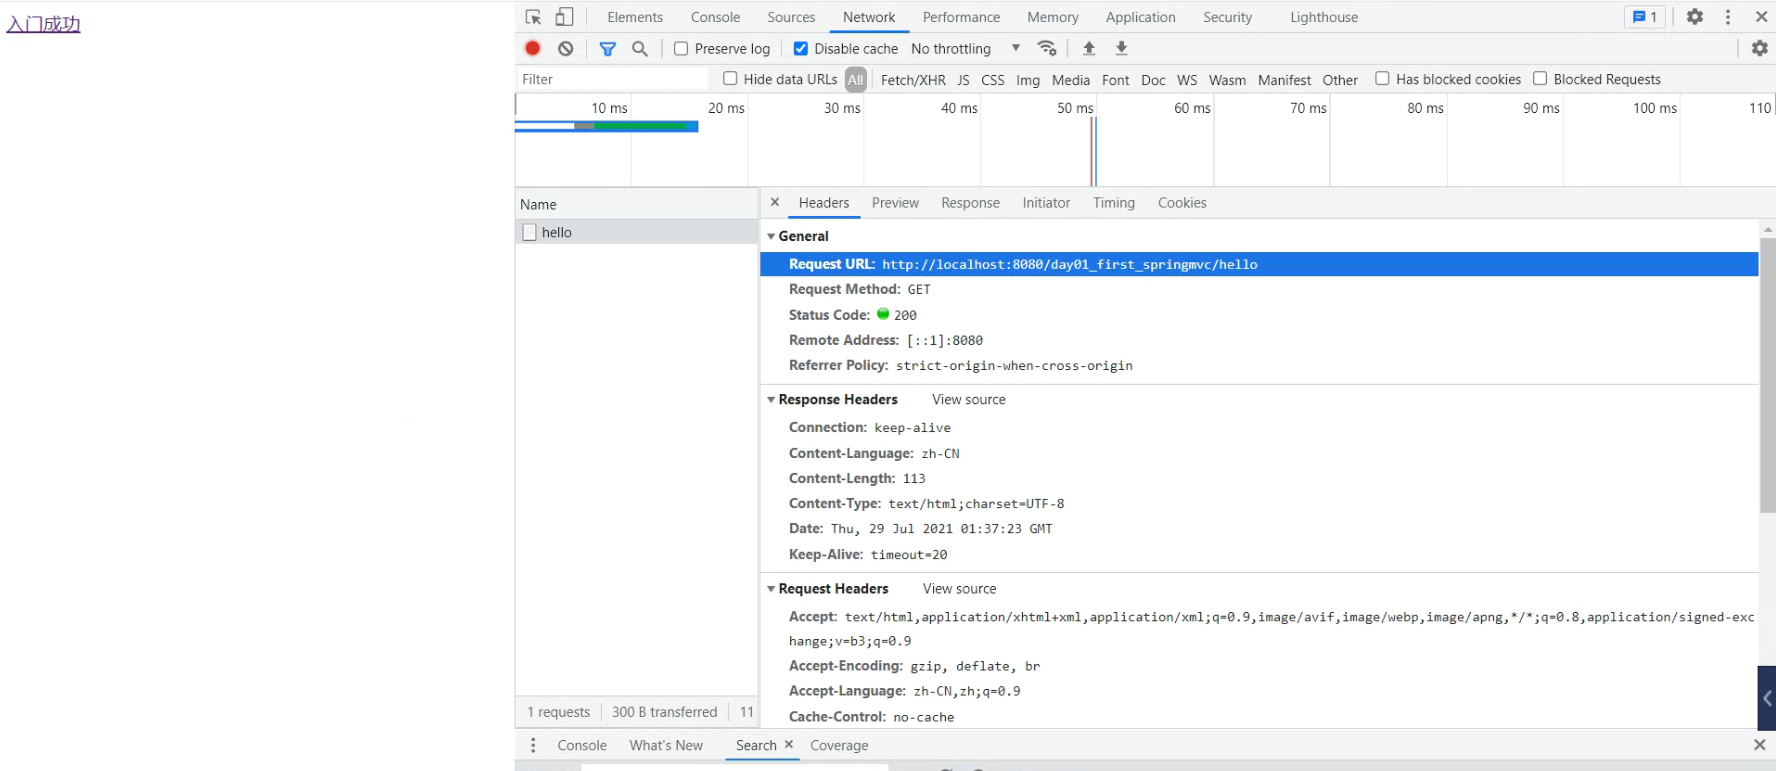Toggle the network filter funnel icon

[x=607, y=48]
